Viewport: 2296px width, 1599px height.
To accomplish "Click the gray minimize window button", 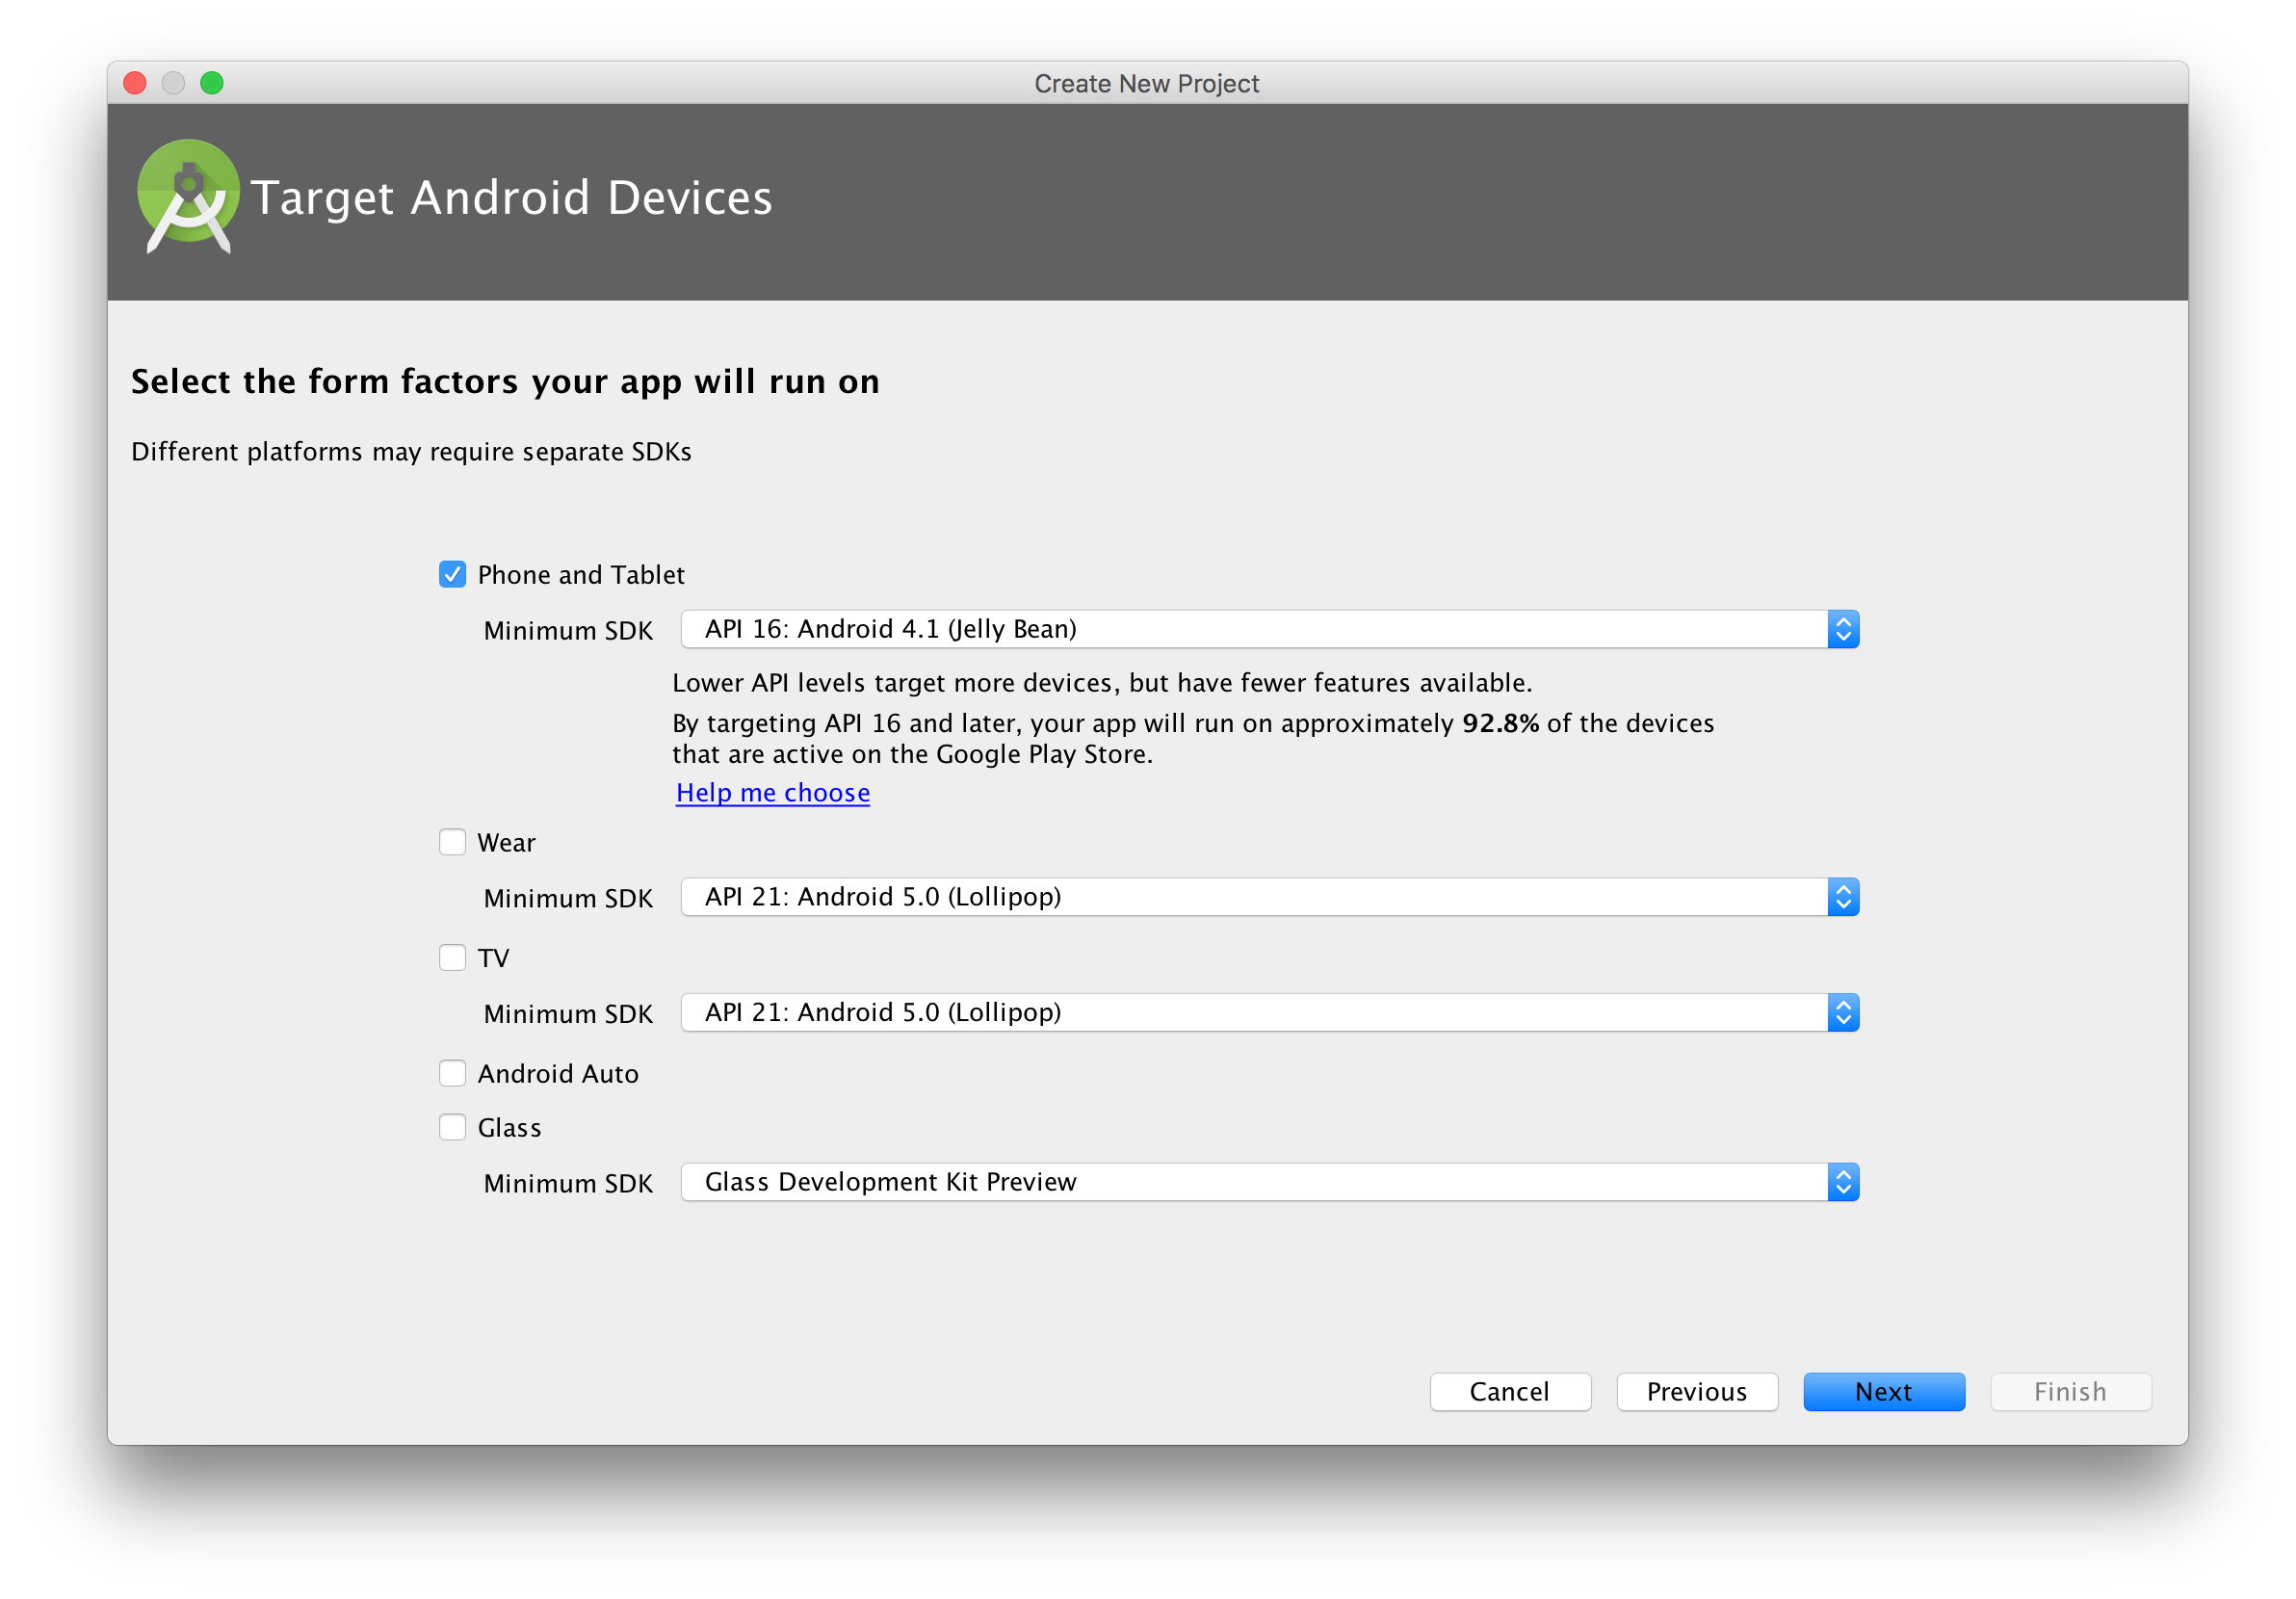I will 173,83.
